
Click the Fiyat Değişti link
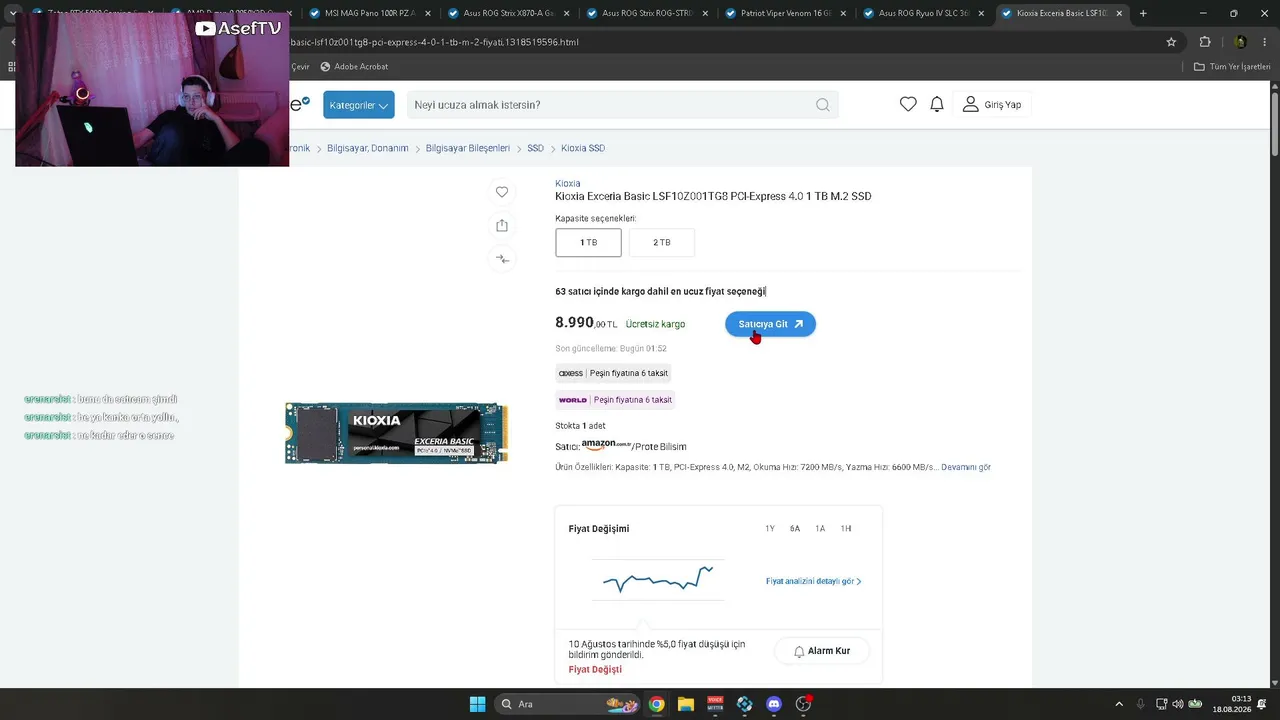coord(595,669)
